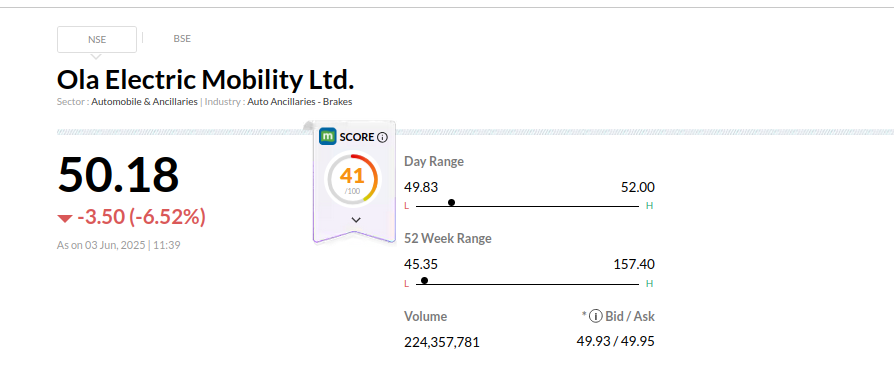Image resolution: width=894 pixels, height=382 pixels.
Task: Click the current price 50.18
Action: 118,174
